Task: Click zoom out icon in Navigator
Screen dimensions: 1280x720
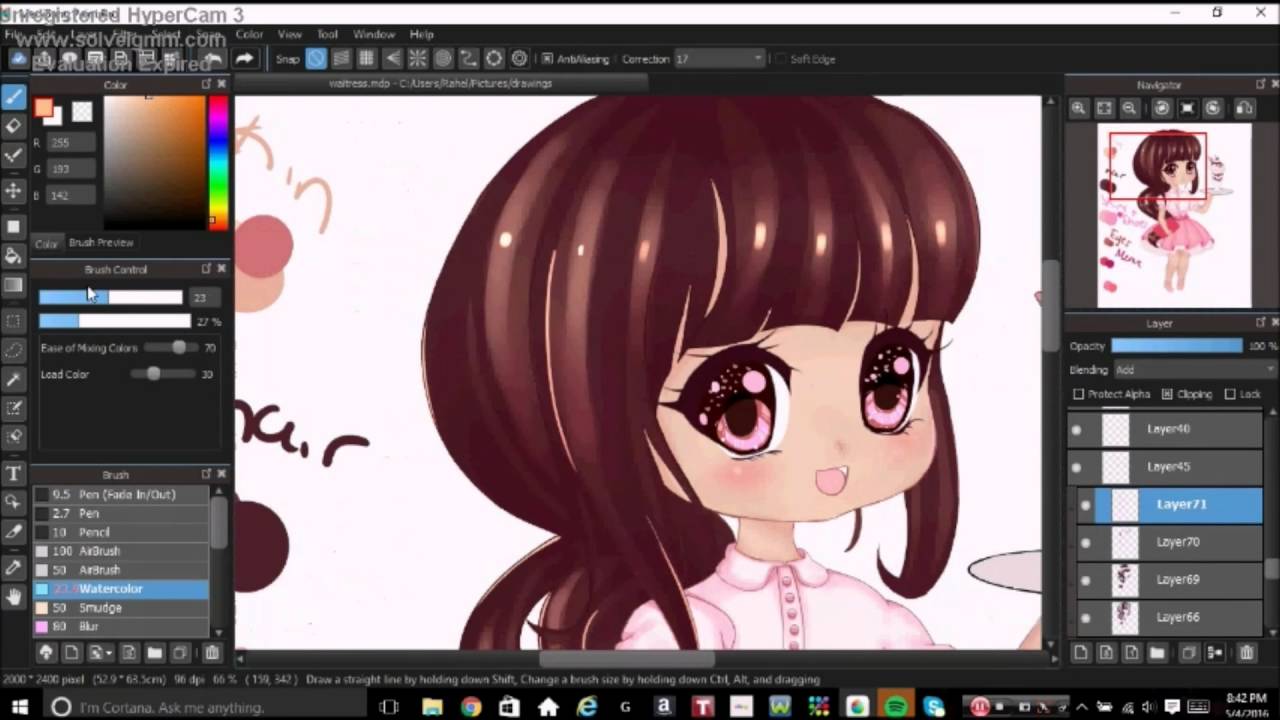Action: (1129, 108)
